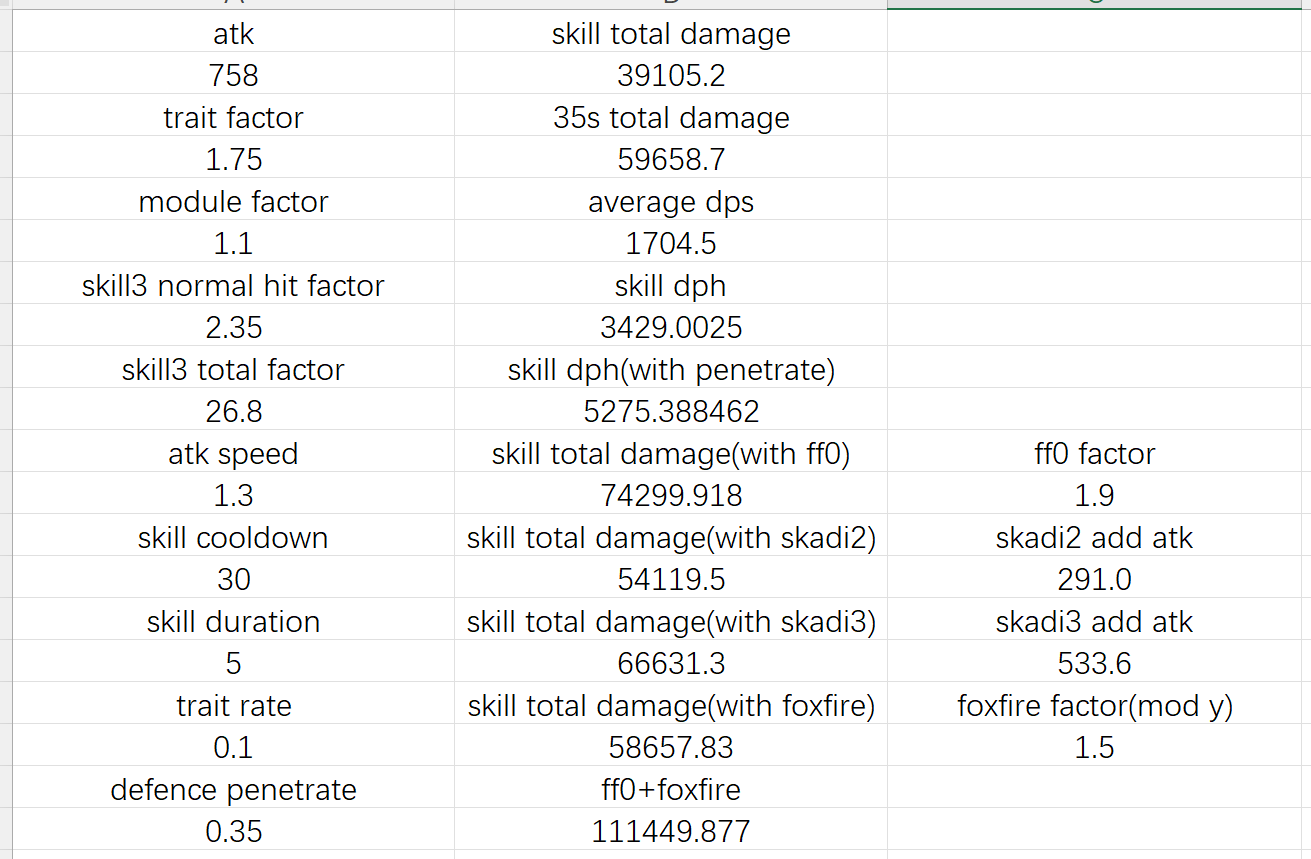The image size is (1311, 859).
Task: Click the ff0 factor value 1.9
Action: tap(1094, 495)
